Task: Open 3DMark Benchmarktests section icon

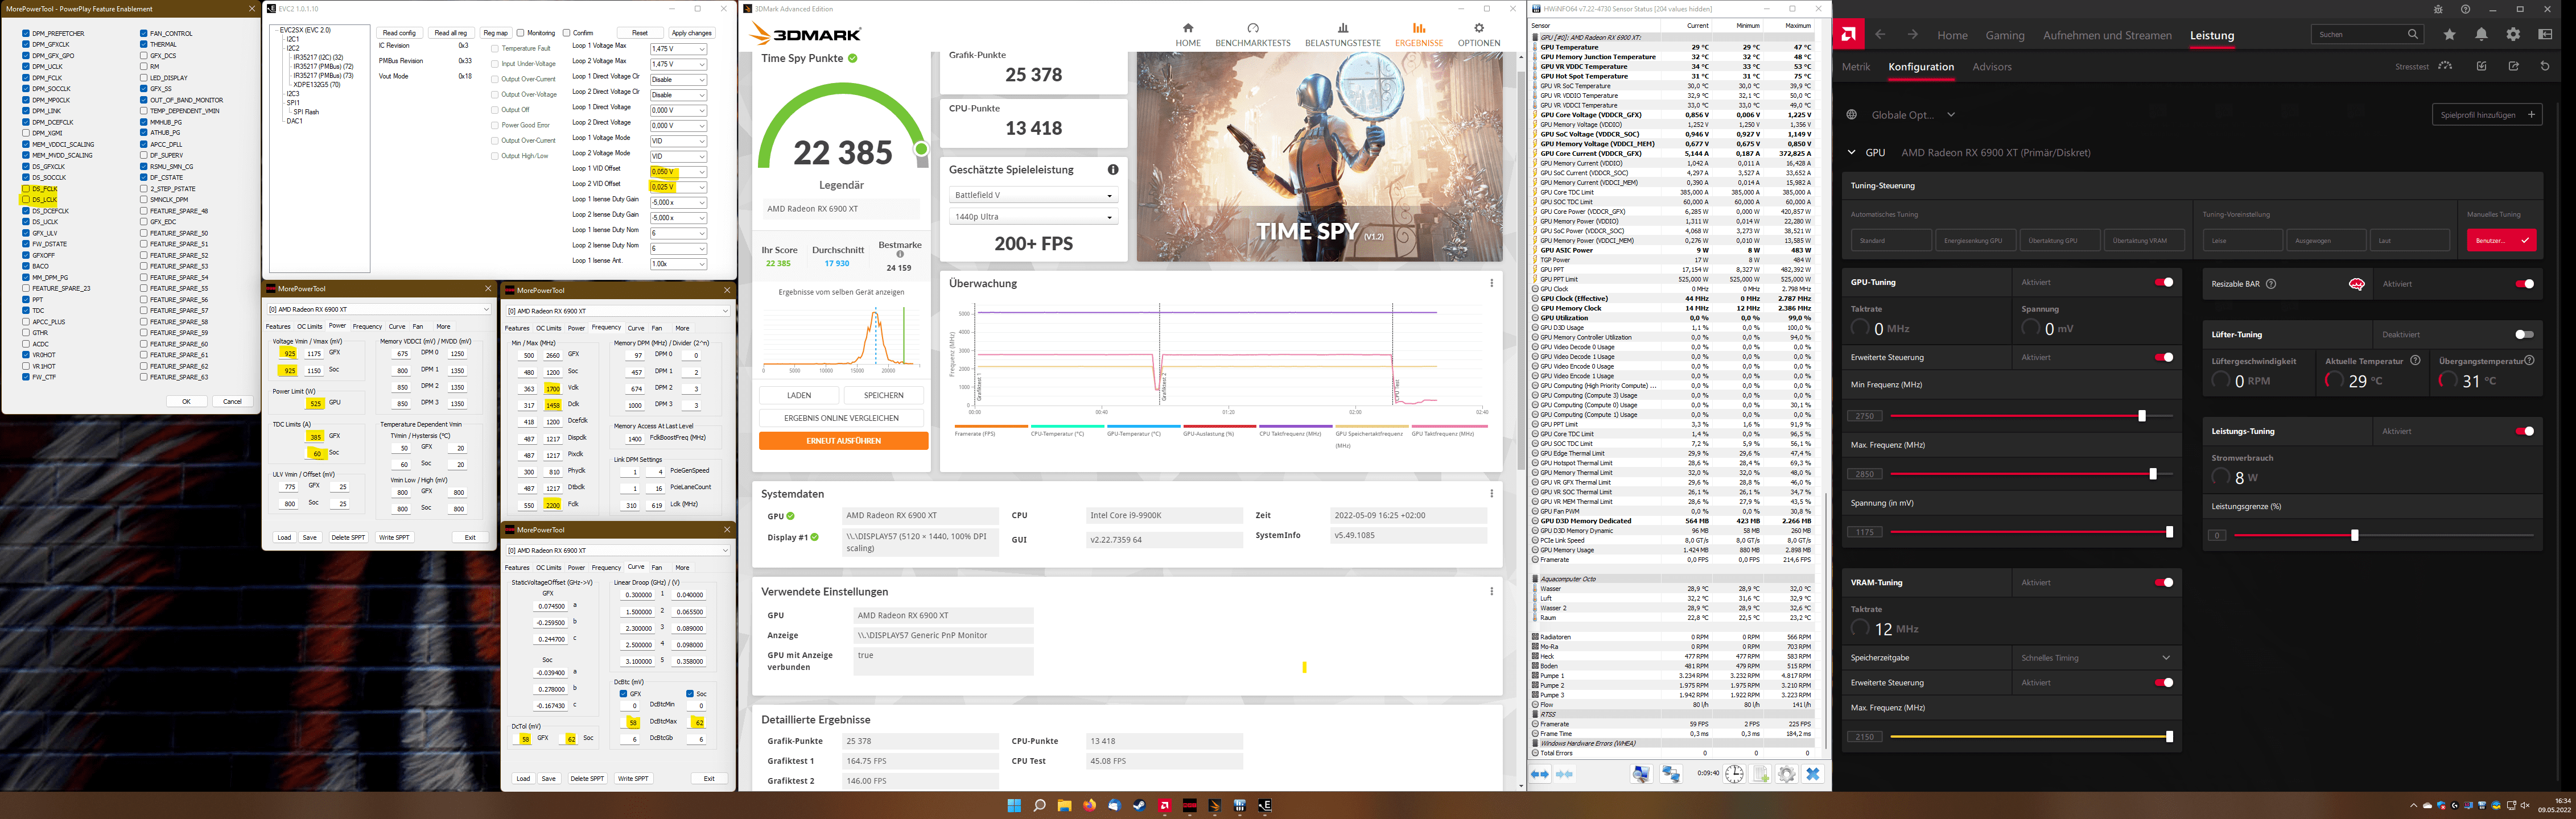Action: 1252,28
